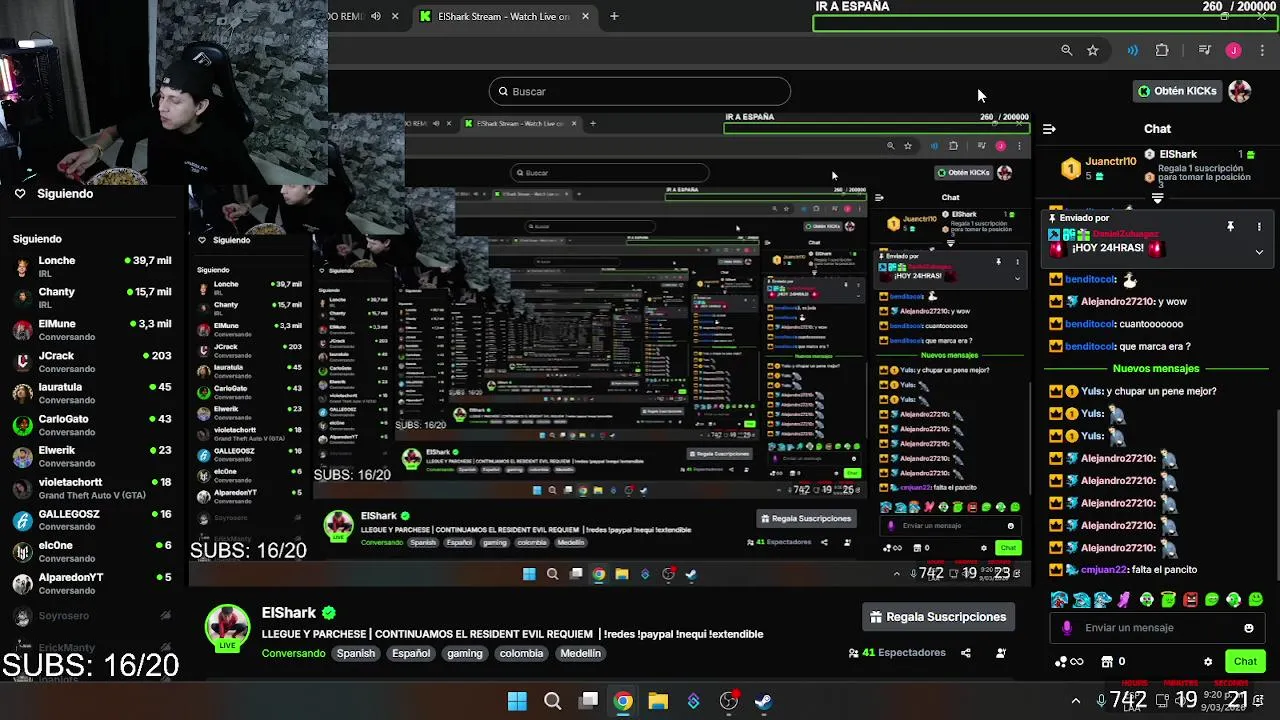Viewport: 1280px width, 720px height.
Task: Open Elwerik channel in sidebar
Action: (x=92, y=457)
